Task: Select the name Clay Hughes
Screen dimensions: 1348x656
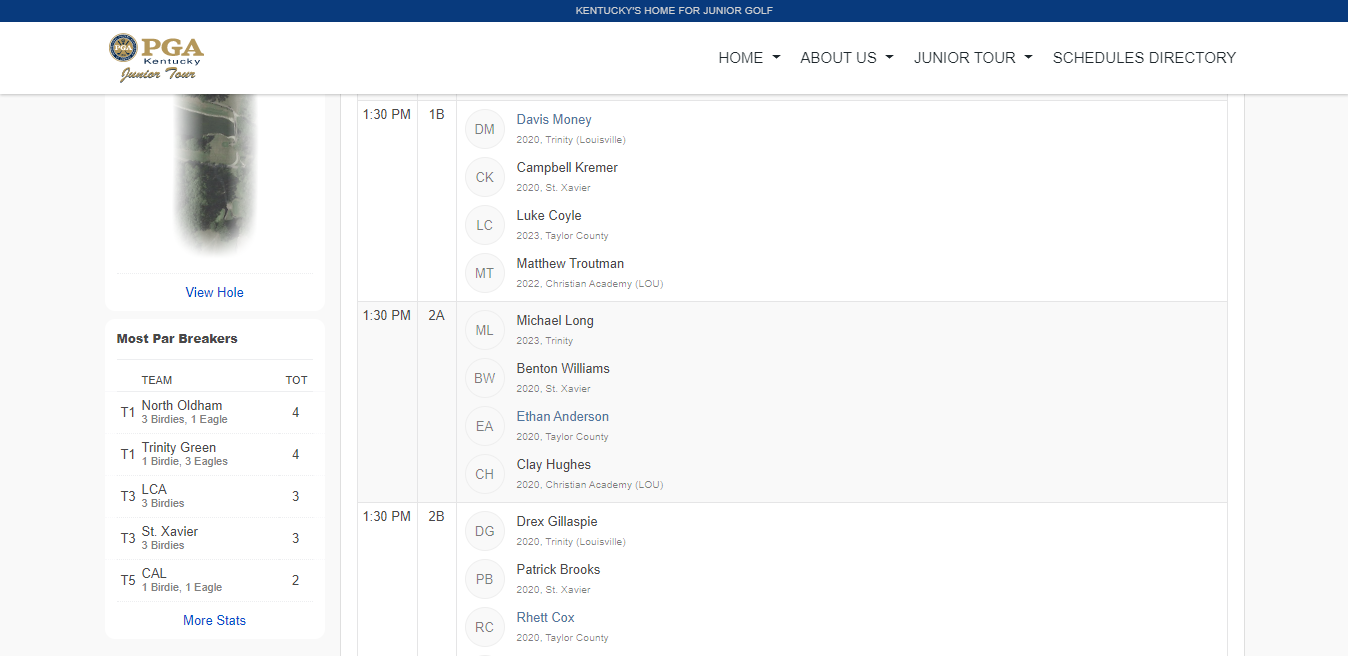Action: click(x=554, y=464)
